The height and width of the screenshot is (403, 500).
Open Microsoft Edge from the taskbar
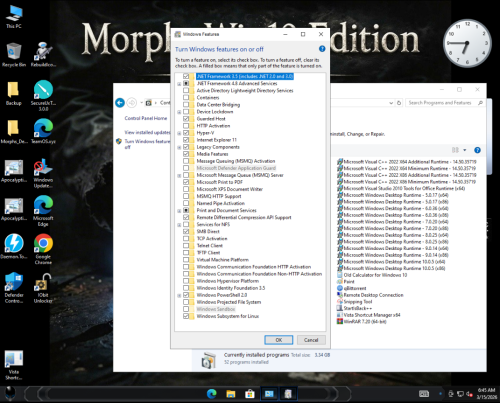pos(211,394)
